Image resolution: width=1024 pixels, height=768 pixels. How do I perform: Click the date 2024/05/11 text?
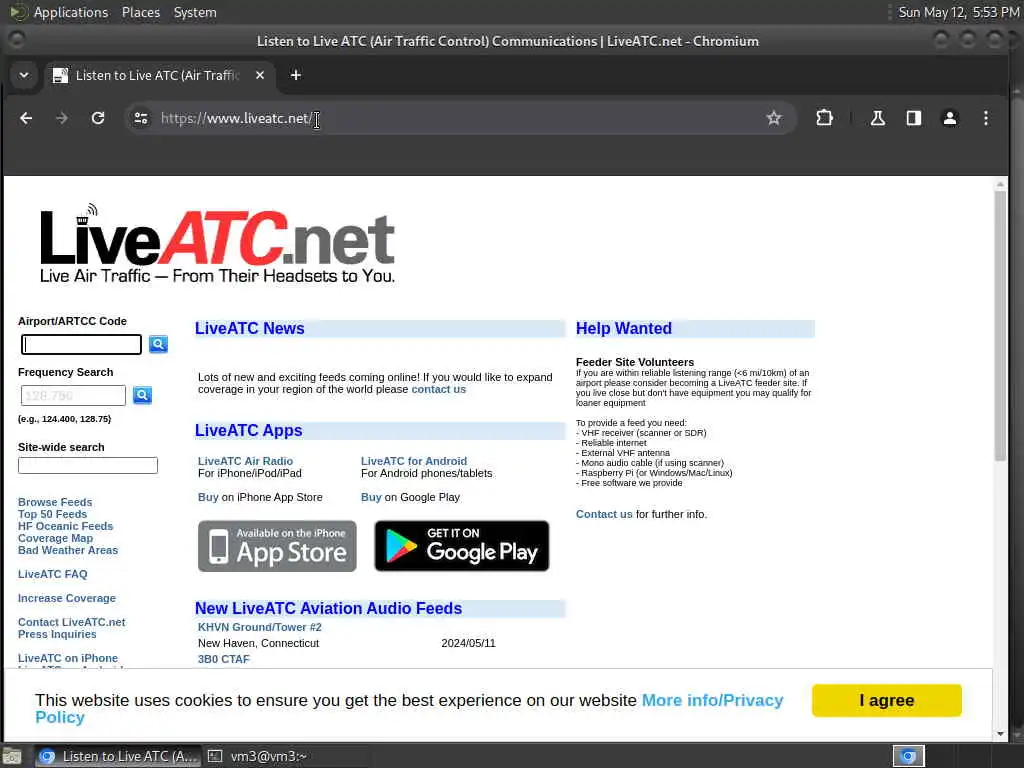pos(468,643)
